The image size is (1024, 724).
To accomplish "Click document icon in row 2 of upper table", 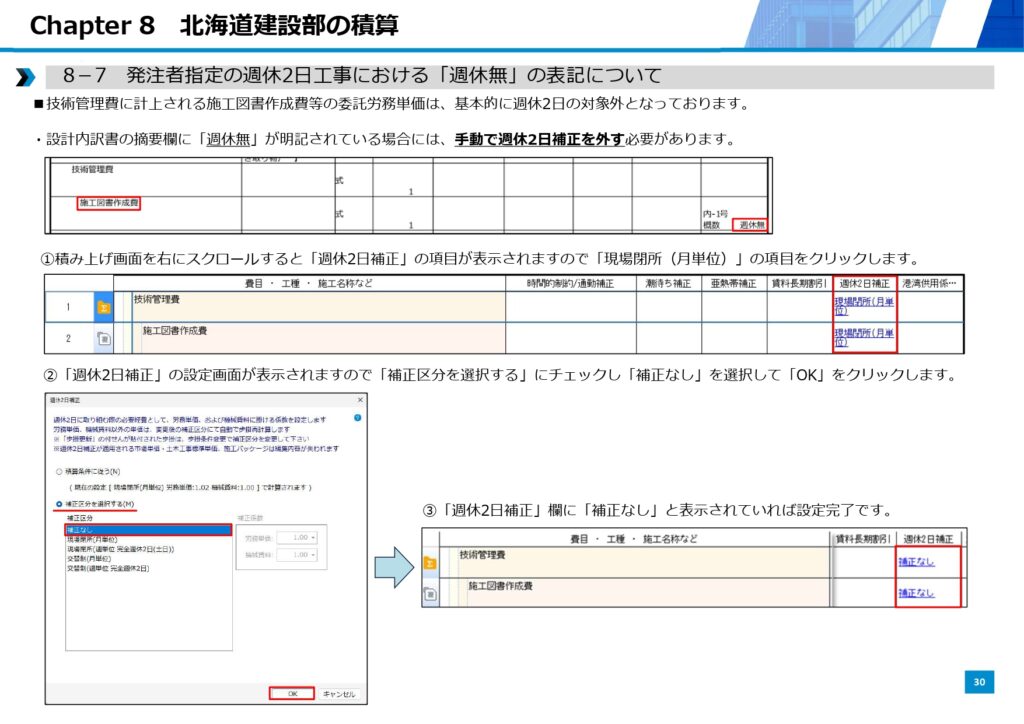I will coord(103,338).
